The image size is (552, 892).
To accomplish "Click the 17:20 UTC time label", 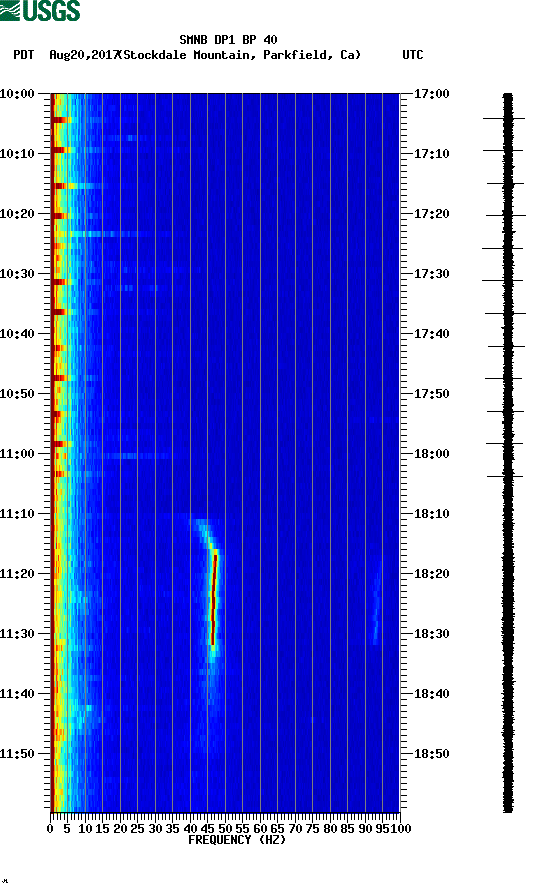I will click(431, 214).
